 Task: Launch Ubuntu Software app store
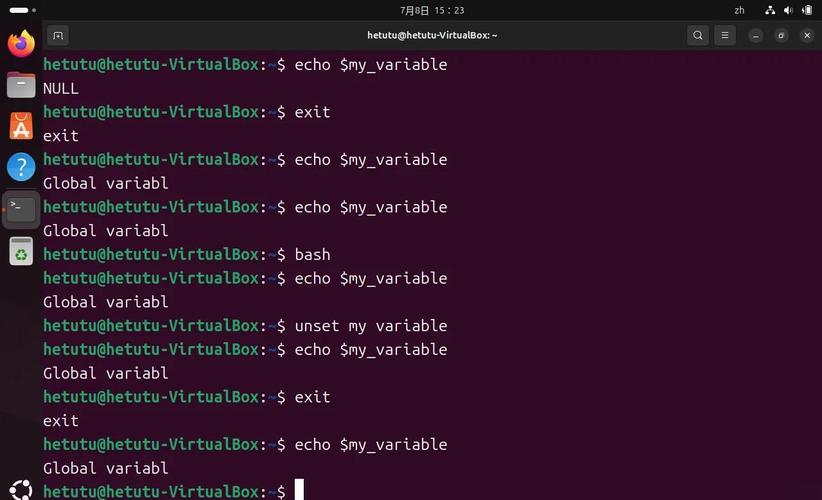point(21,126)
